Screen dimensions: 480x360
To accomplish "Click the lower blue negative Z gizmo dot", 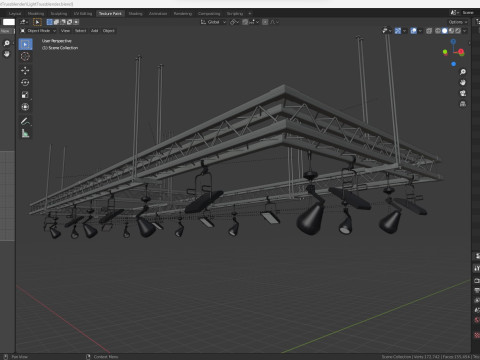I will click(x=453, y=64).
